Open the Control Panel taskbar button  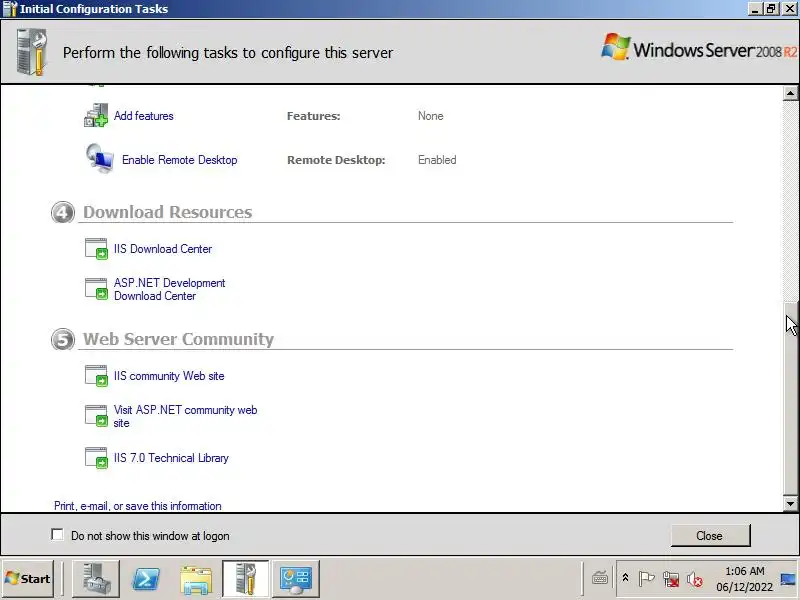pyautogui.click(x=296, y=579)
